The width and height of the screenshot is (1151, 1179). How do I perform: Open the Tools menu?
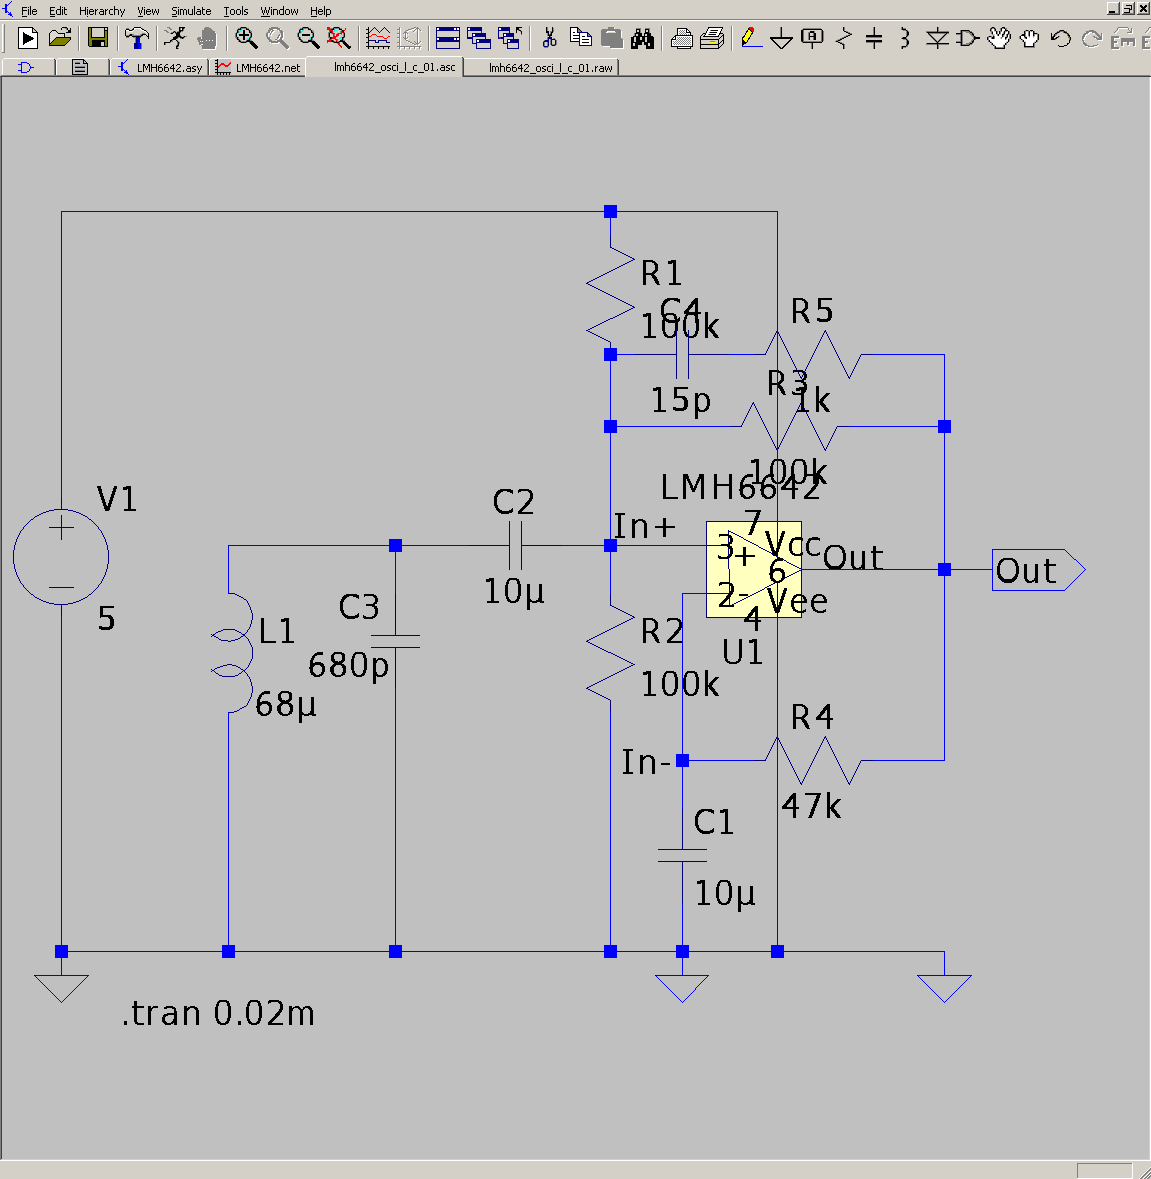point(235,11)
